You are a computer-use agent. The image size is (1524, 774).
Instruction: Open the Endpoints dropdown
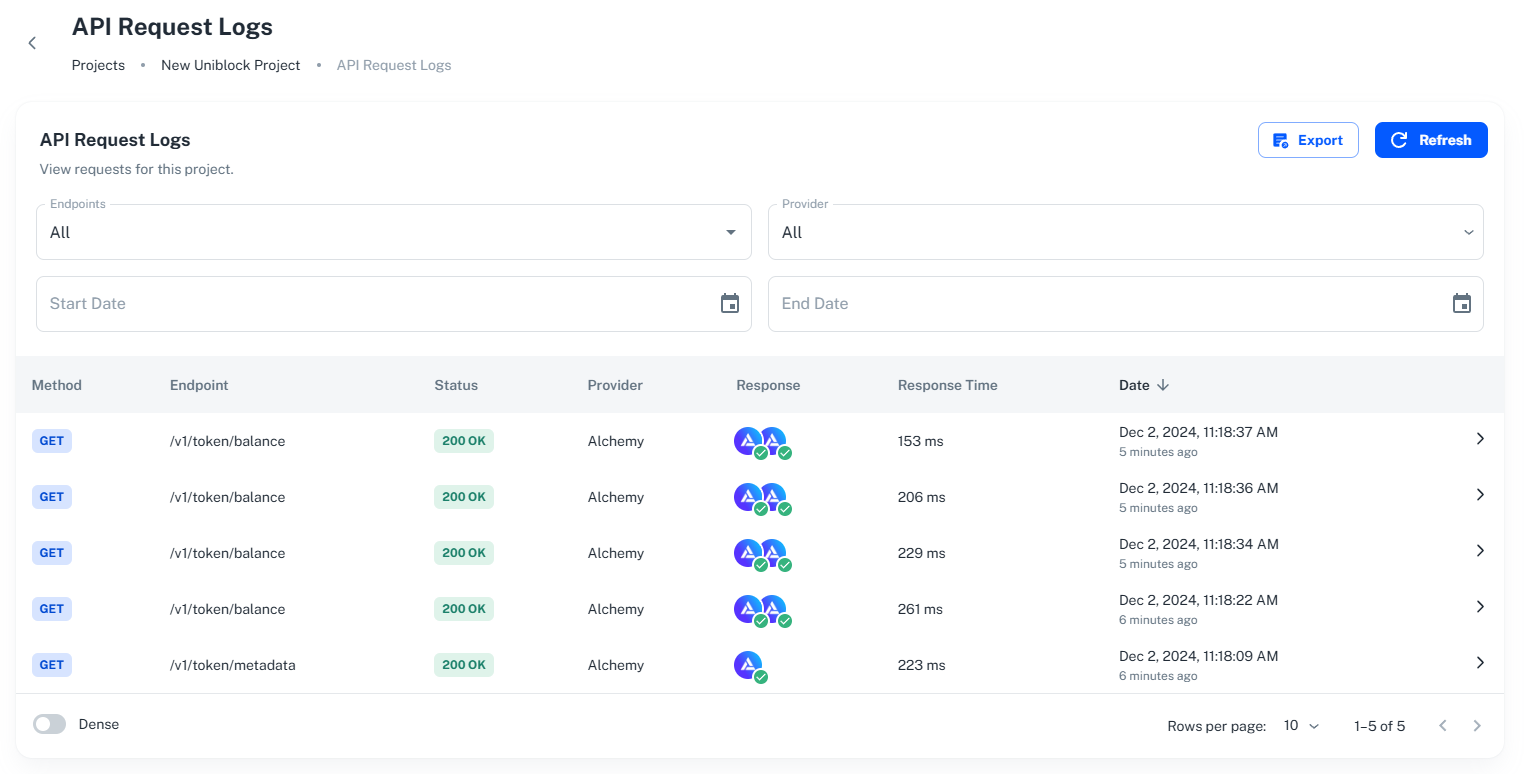tap(394, 232)
